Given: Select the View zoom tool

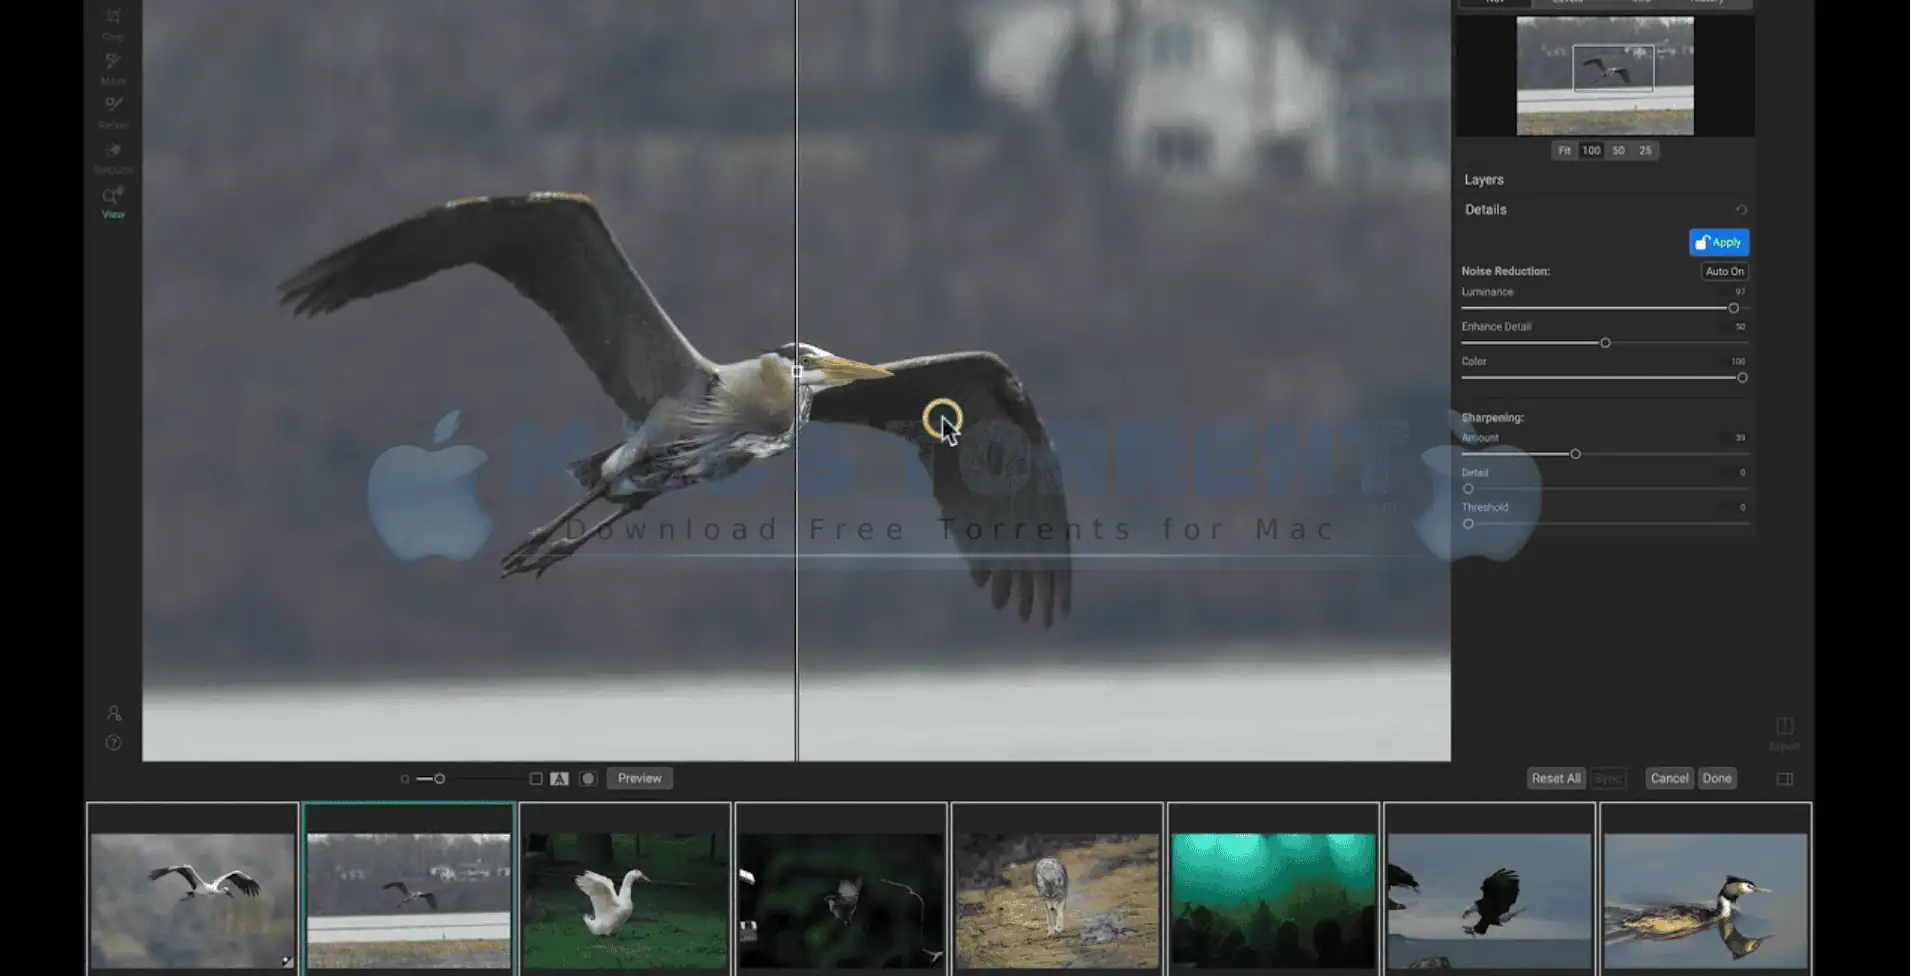Looking at the screenshot, I should [x=113, y=201].
